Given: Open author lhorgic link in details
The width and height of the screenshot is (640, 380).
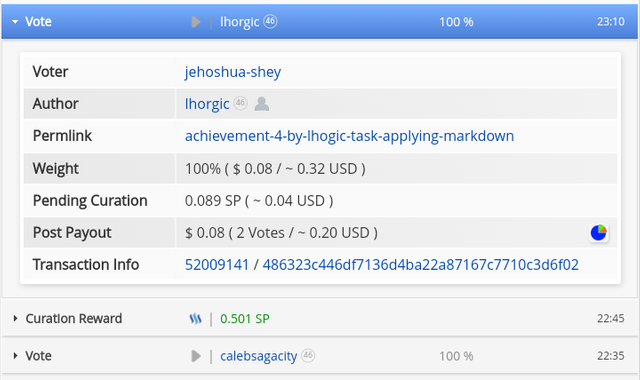Looking at the screenshot, I should [207, 104].
